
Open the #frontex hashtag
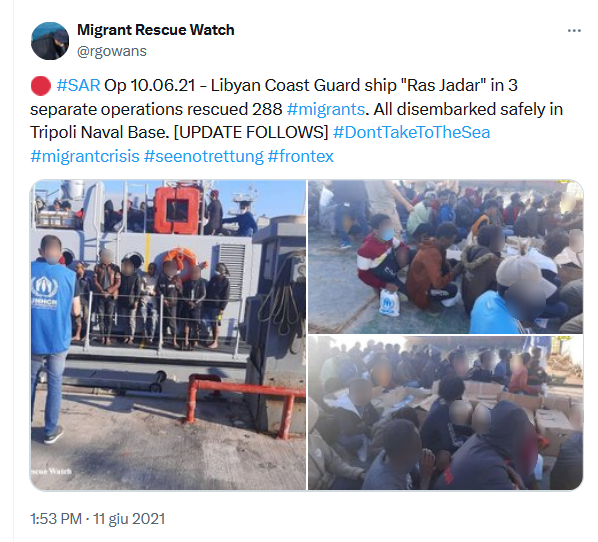pos(301,156)
